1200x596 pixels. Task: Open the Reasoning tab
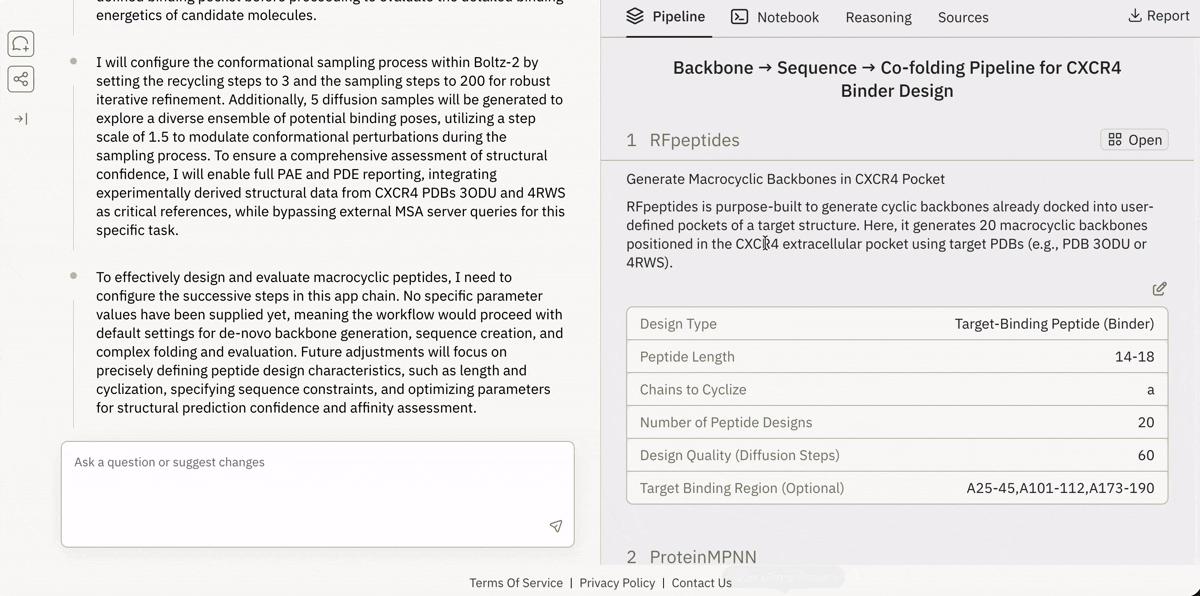[879, 17]
